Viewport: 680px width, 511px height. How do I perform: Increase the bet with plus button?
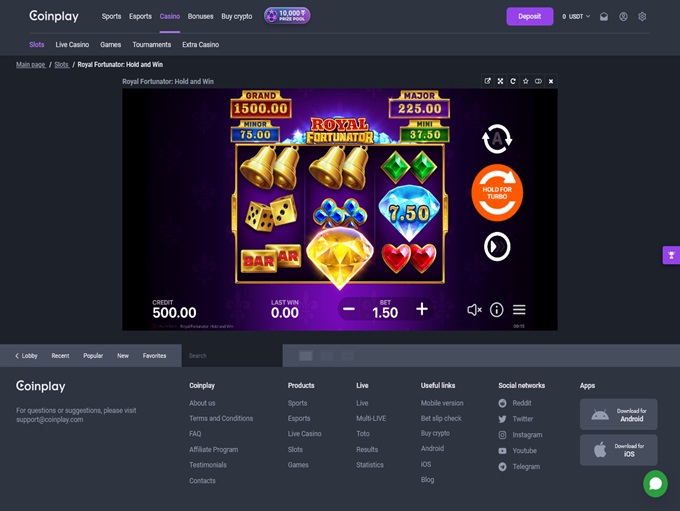pyautogui.click(x=422, y=310)
